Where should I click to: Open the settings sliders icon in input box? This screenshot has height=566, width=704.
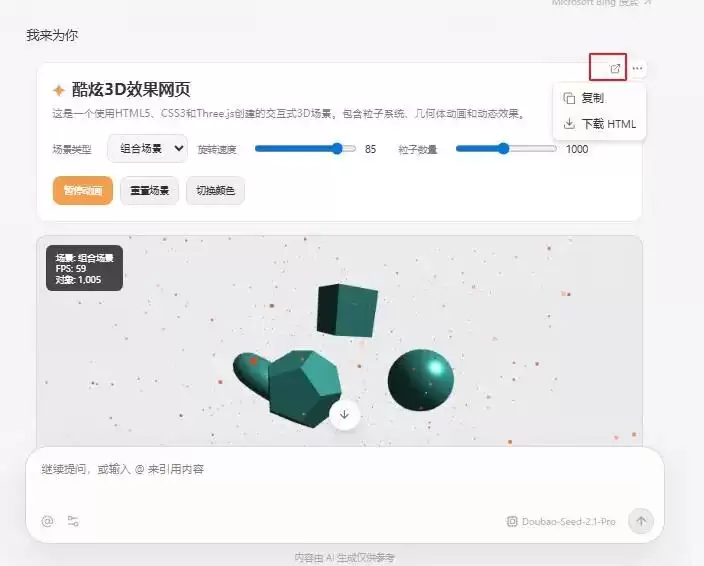coord(73,521)
